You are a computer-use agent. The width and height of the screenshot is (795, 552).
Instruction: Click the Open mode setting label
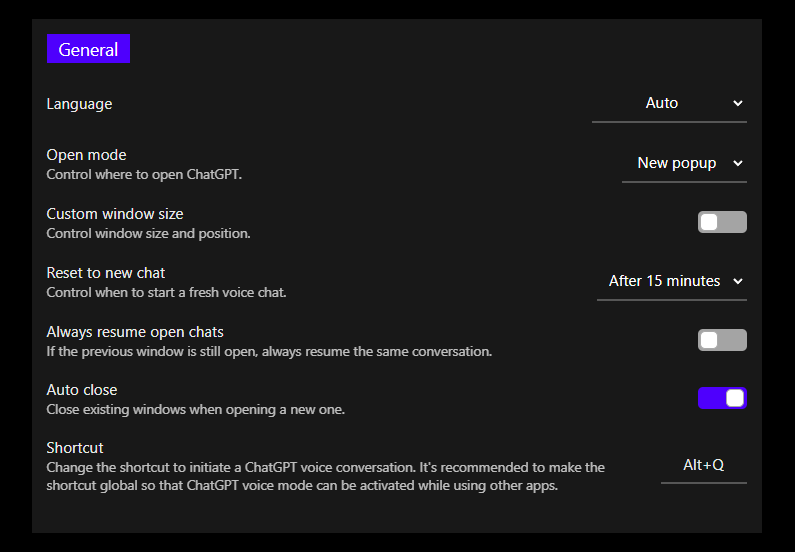[86, 155]
